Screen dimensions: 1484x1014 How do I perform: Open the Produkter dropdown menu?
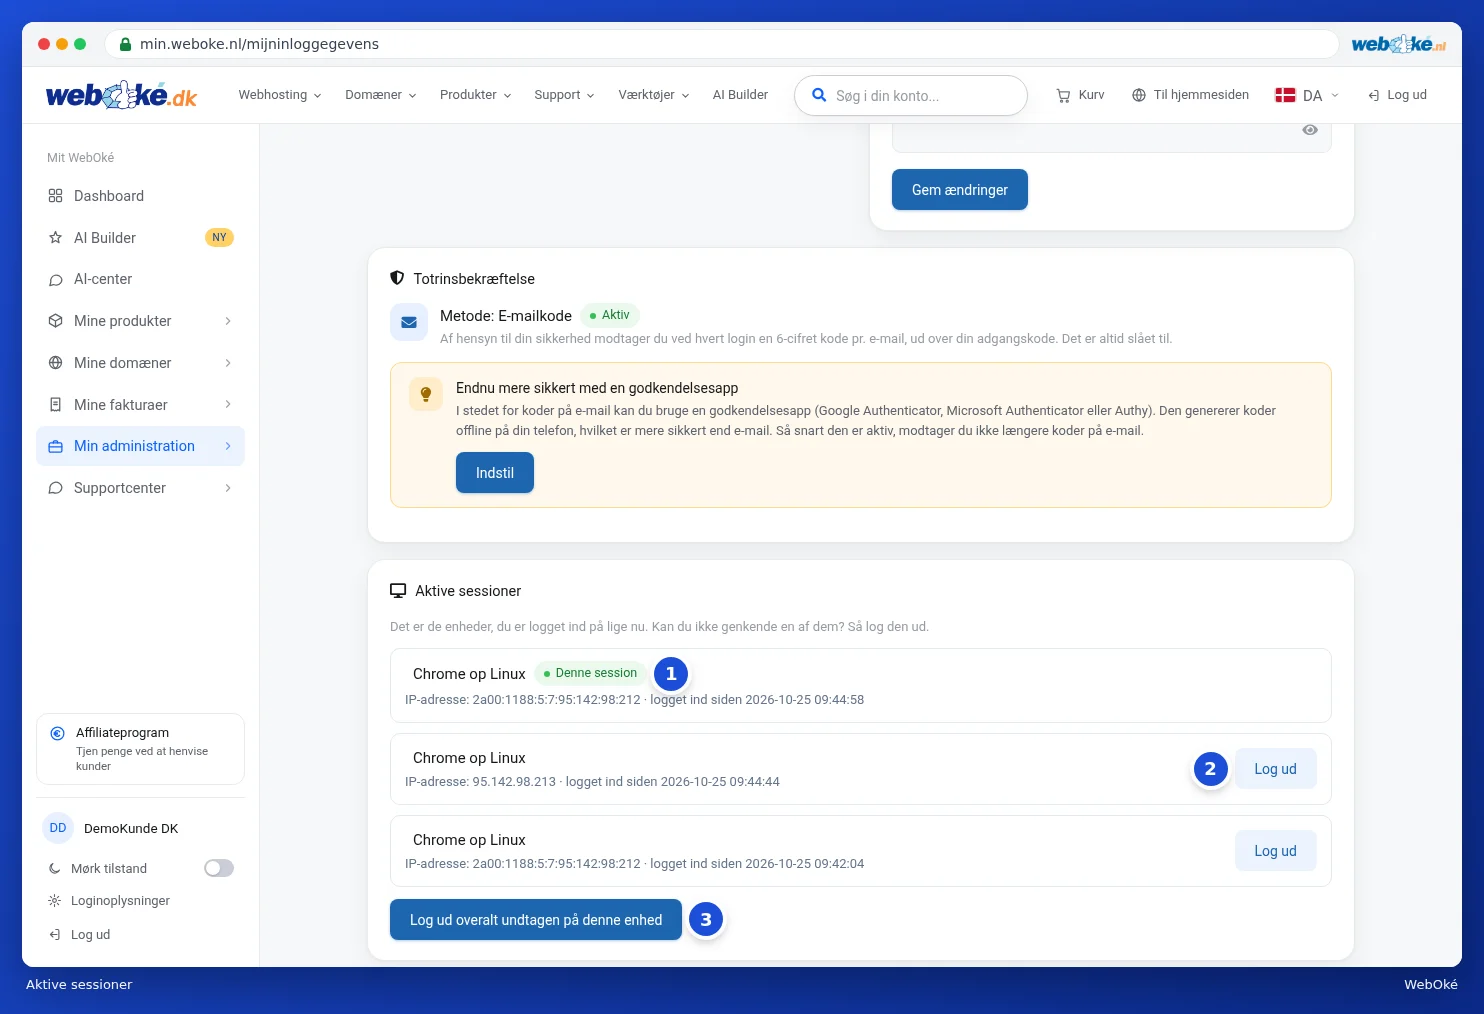tap(476, 95)
